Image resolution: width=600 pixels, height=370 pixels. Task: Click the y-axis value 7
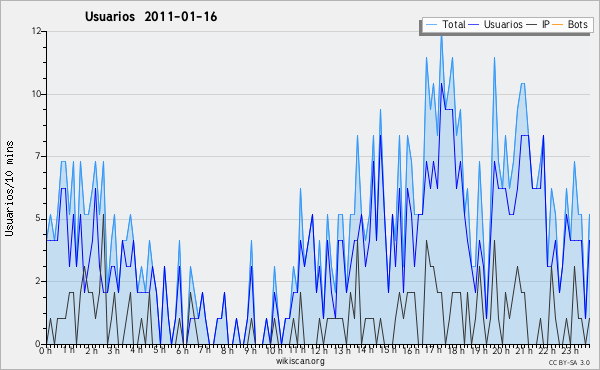39,156
